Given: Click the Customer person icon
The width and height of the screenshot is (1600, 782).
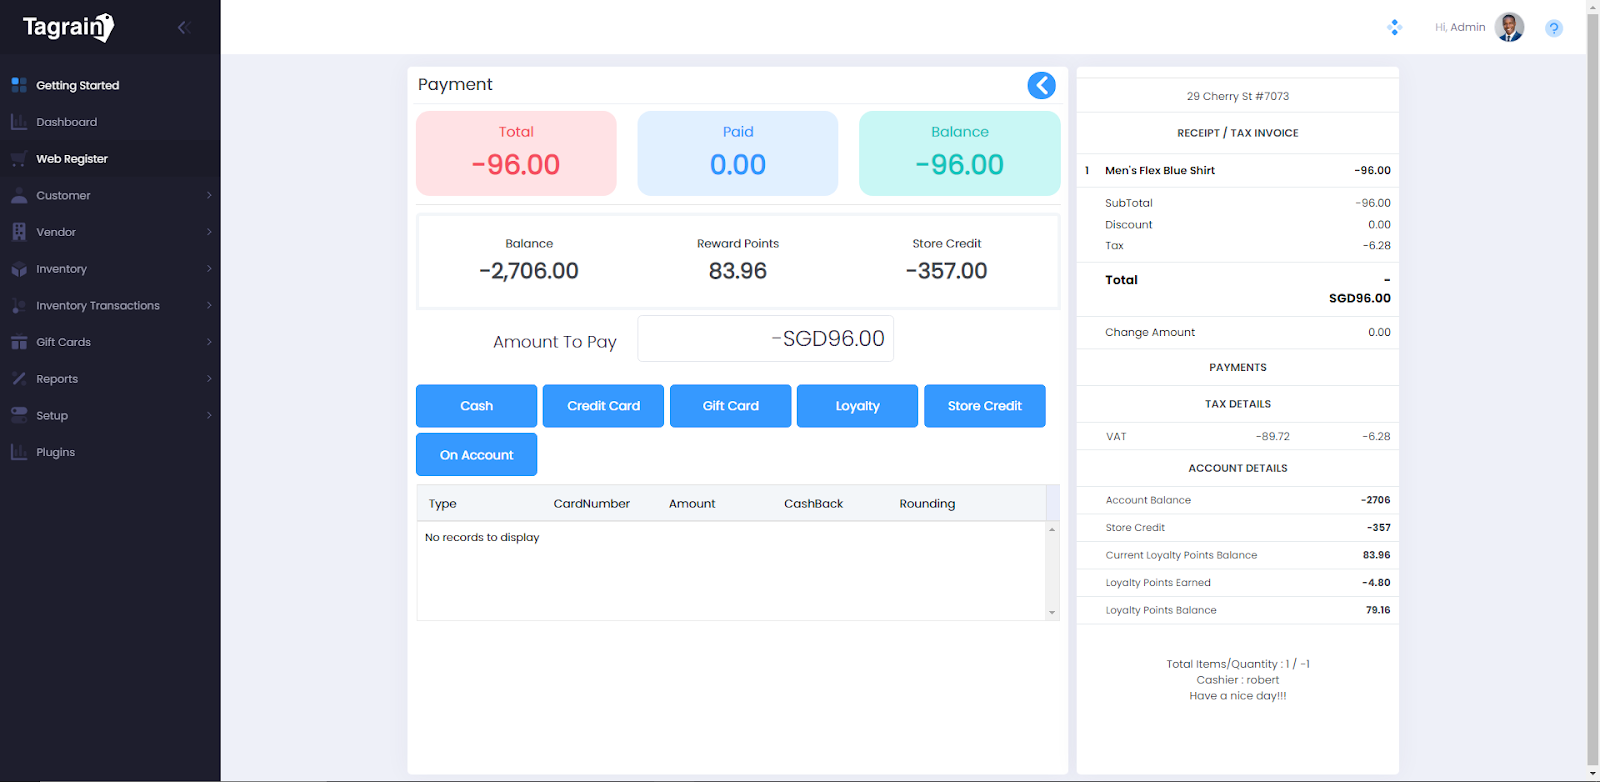Looking at the screenshot, I should (x=19, y=195).
